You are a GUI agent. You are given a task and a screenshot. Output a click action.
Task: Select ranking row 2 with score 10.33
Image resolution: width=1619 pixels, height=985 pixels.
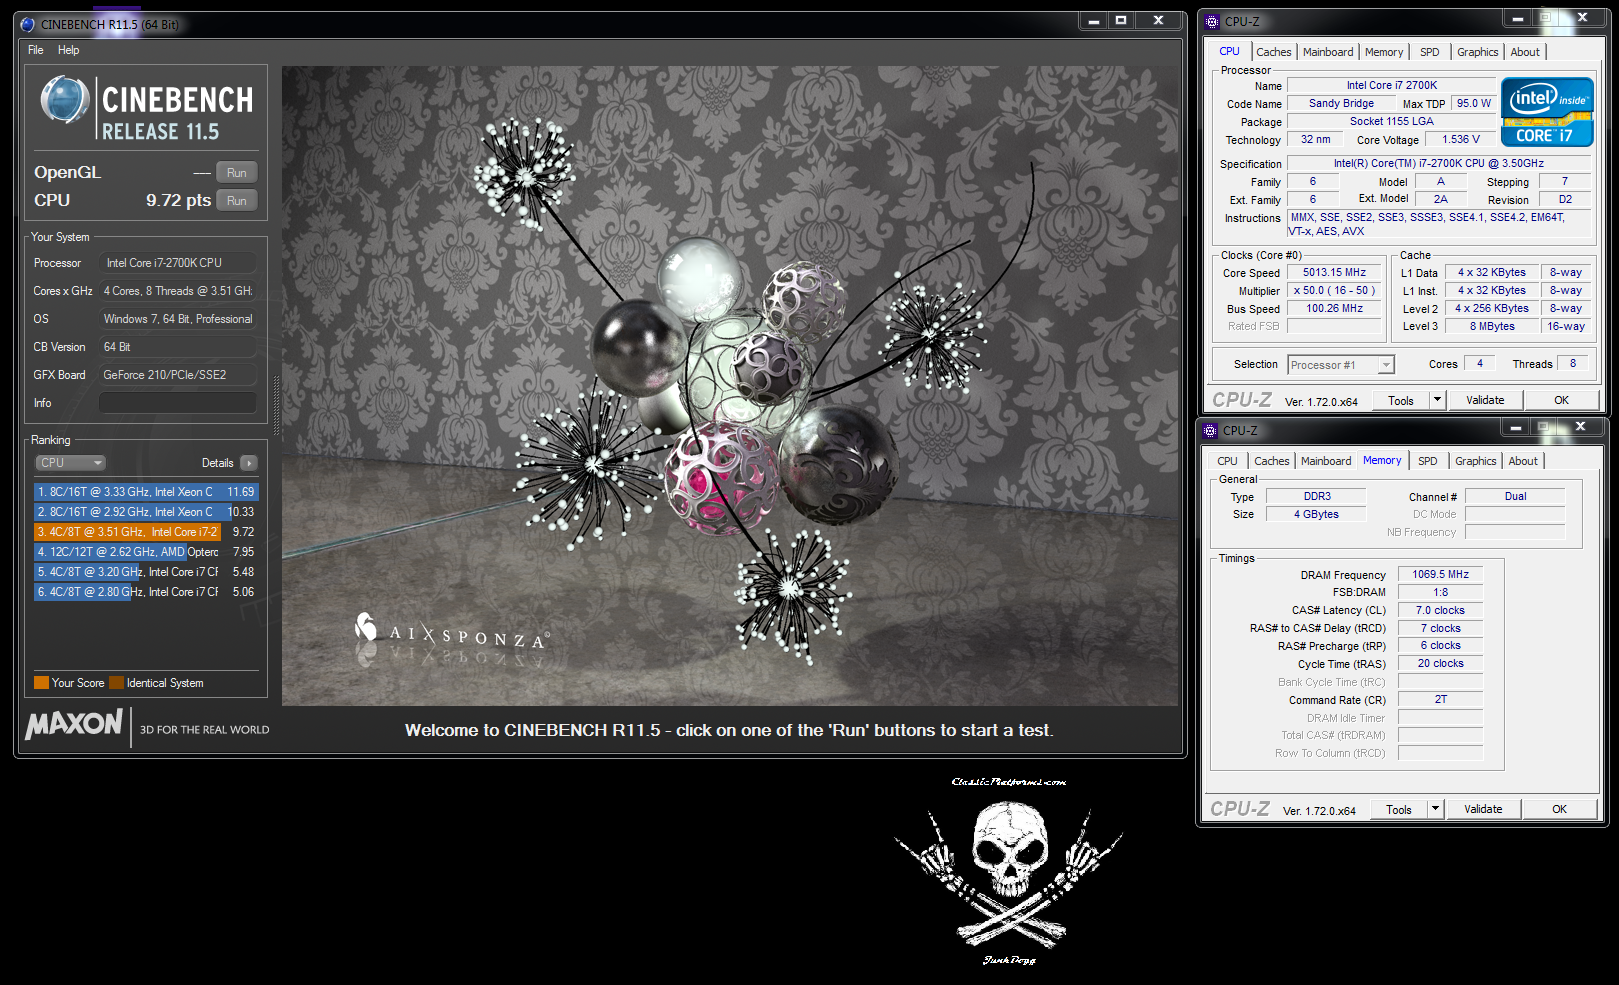[146, 512]
